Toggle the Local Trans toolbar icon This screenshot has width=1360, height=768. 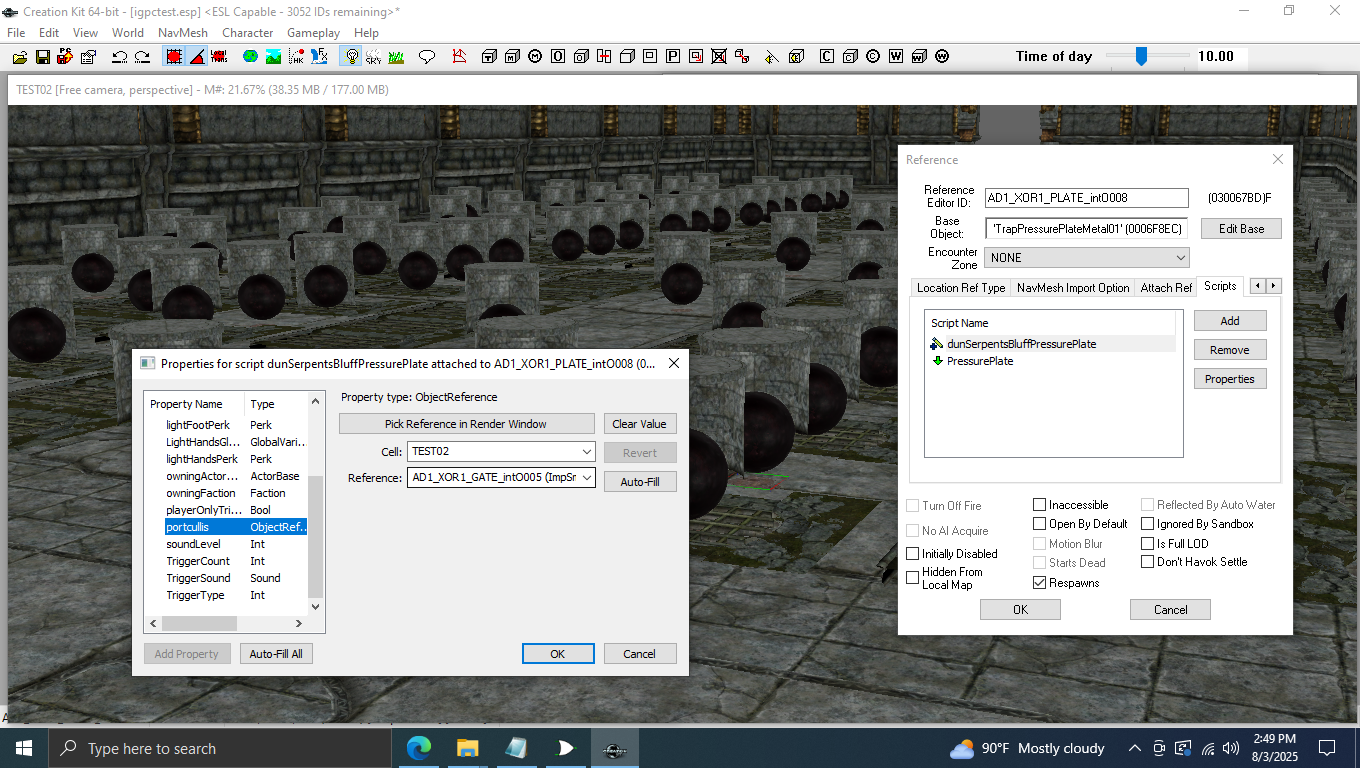tap(219, 57)
